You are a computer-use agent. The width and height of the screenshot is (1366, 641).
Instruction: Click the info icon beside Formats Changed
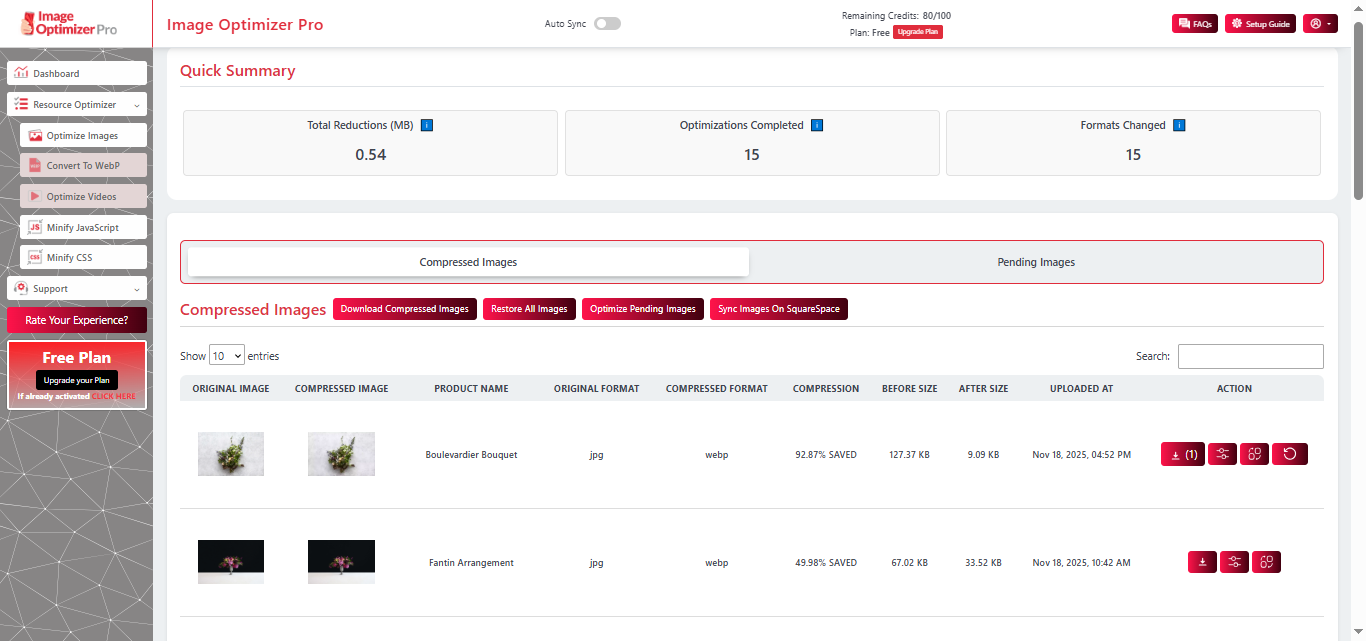point(1178,126)
